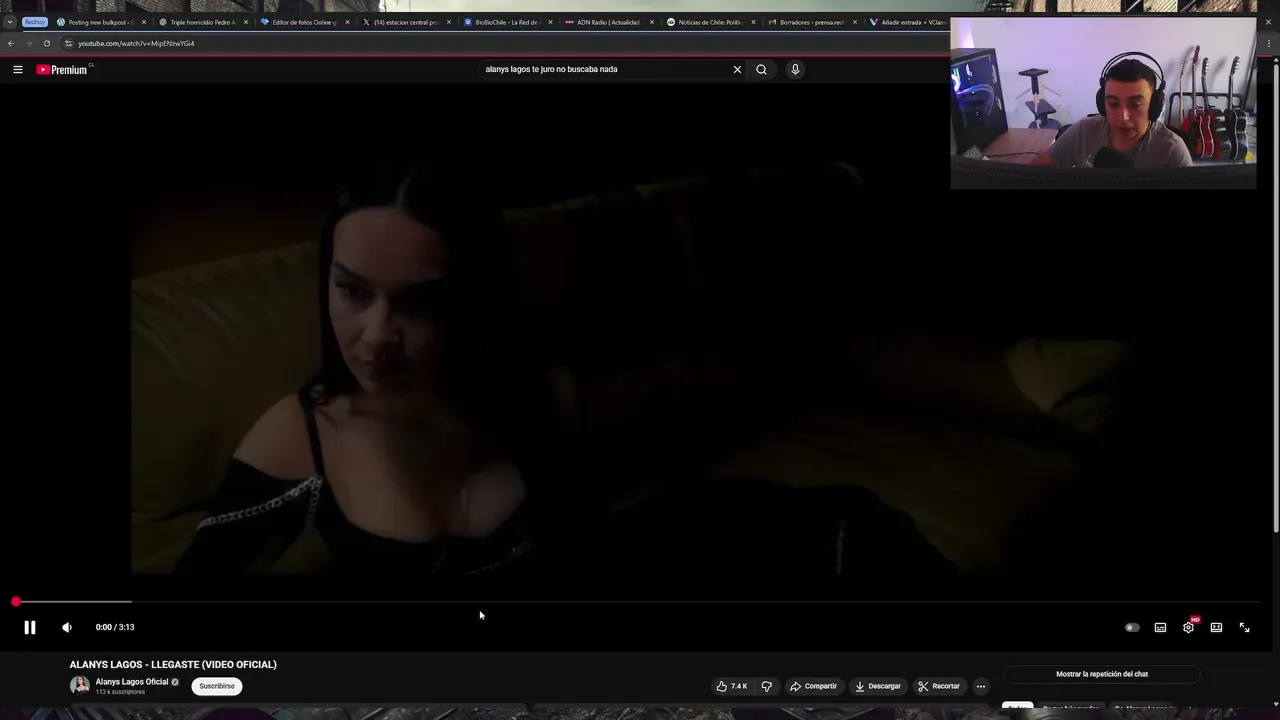Start voice search with the microphone icon
Viewport: 1280px width, 720px height.
point(795,69)
